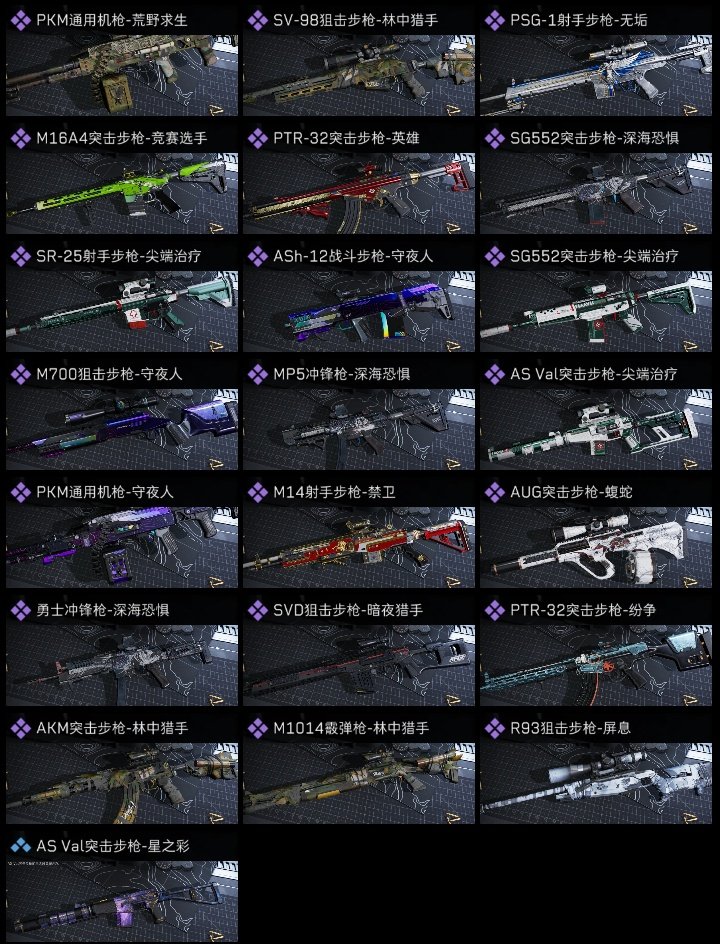720x944 pixels.
Task: Select the M1014霰弹枪-林中猎手 shotgun thumbnail
Action: pos(359,783)
